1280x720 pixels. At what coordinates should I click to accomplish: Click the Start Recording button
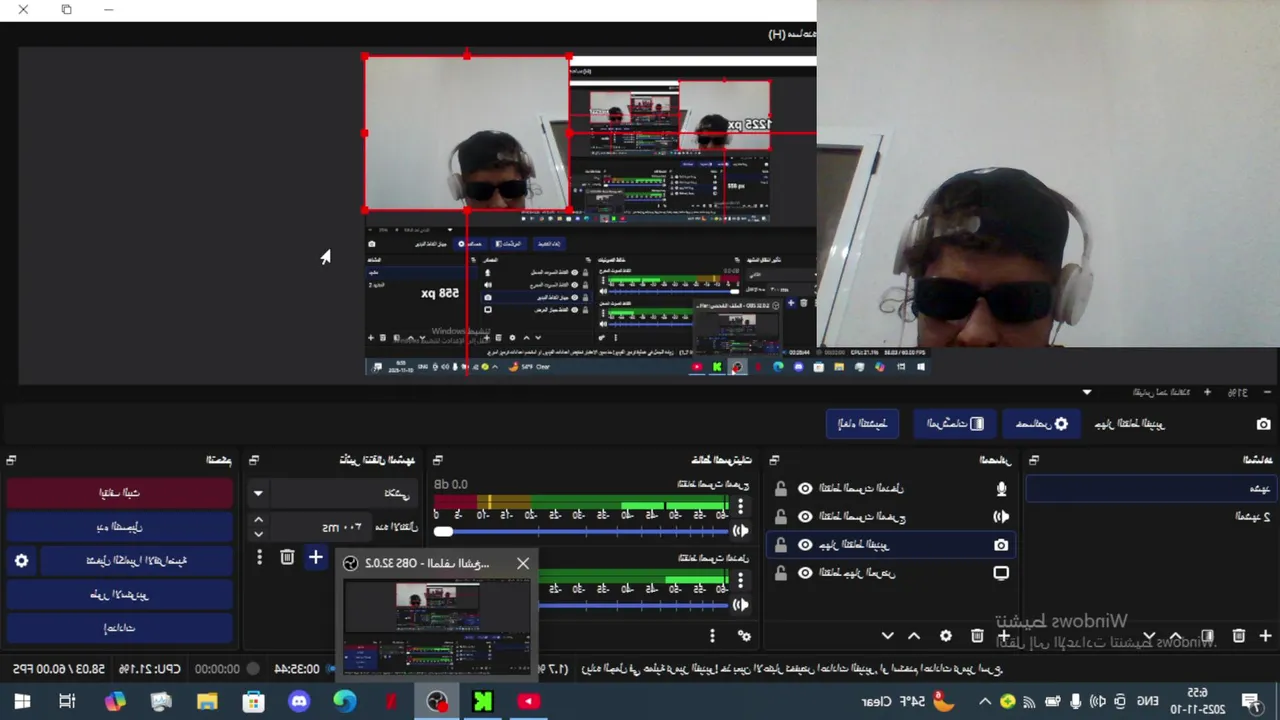120,527
